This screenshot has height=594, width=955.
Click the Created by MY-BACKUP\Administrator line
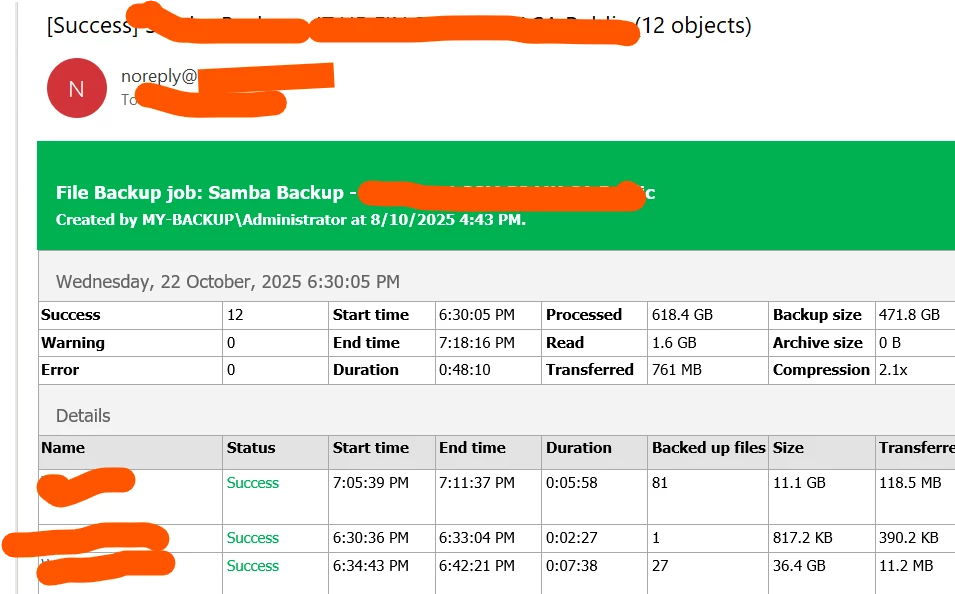(290, 219)
